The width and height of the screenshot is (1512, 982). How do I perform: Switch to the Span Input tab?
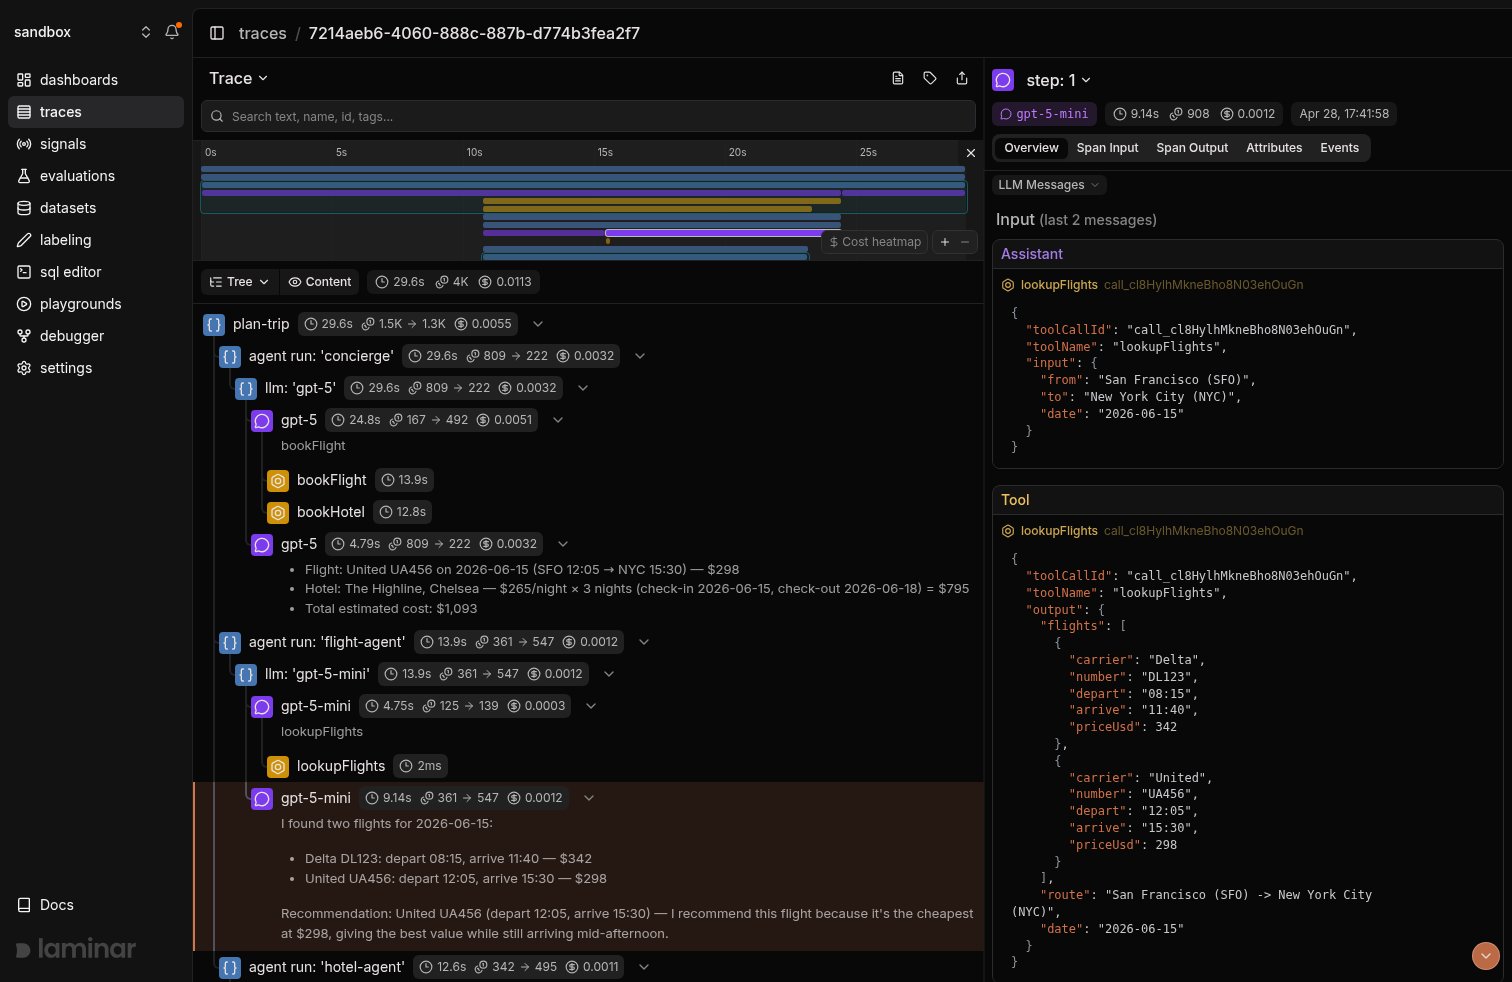(x=1107, y=148)
